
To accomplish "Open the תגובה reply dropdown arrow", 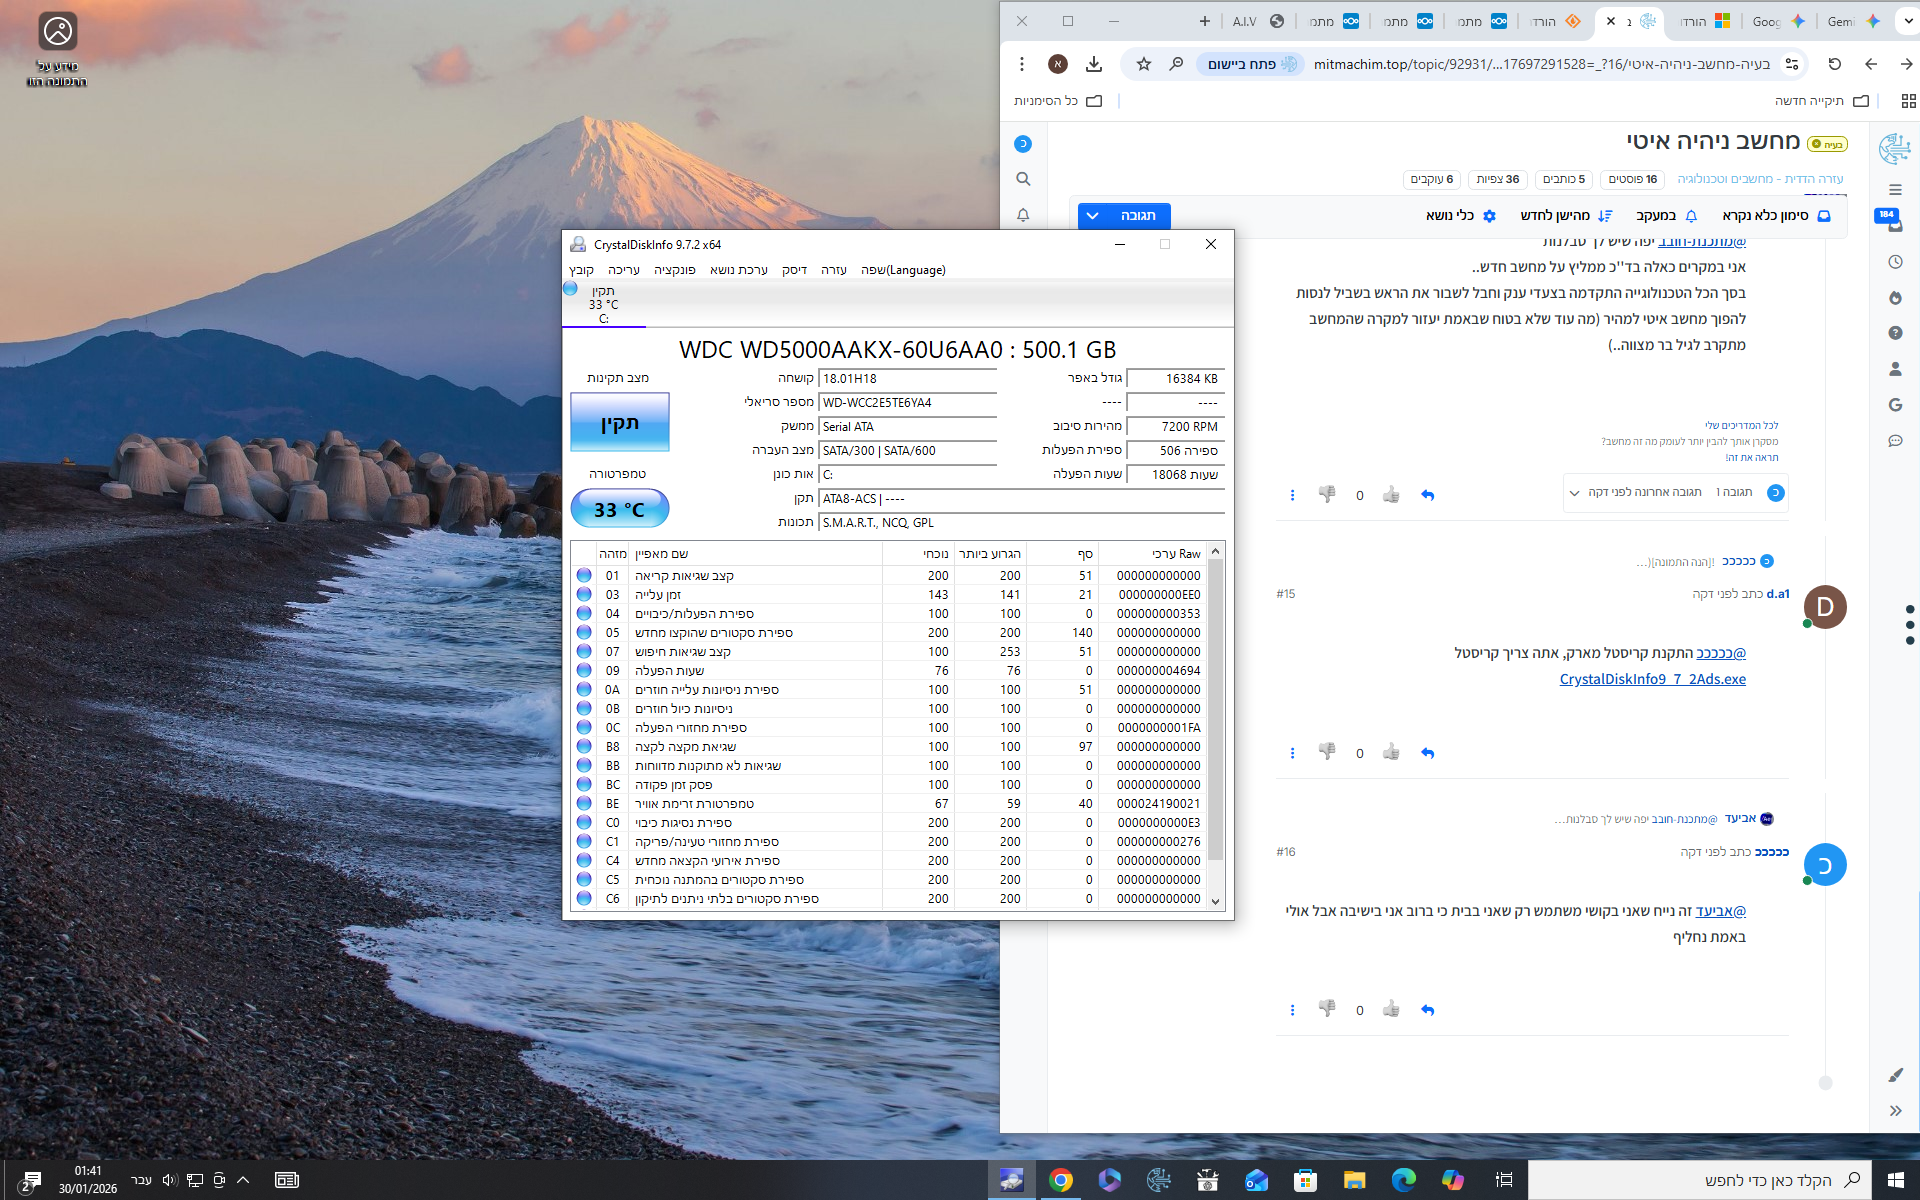I will [1093, 216].
